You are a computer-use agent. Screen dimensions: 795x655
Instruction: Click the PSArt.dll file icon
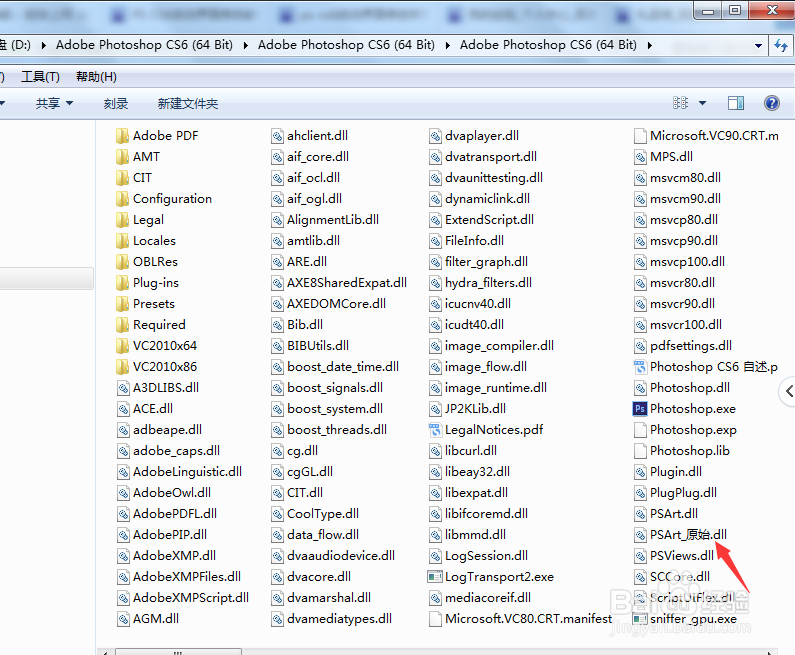pos(640,514)
